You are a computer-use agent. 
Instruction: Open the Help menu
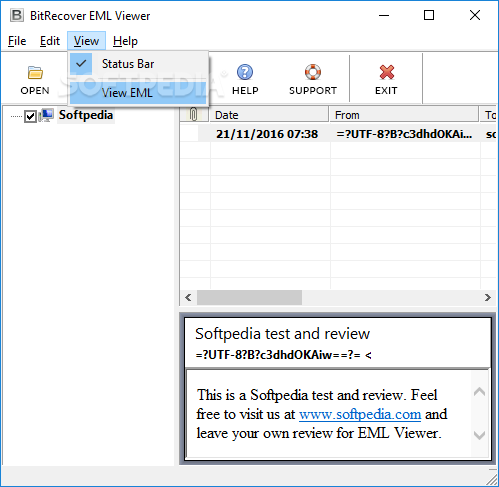click(125, 41)
